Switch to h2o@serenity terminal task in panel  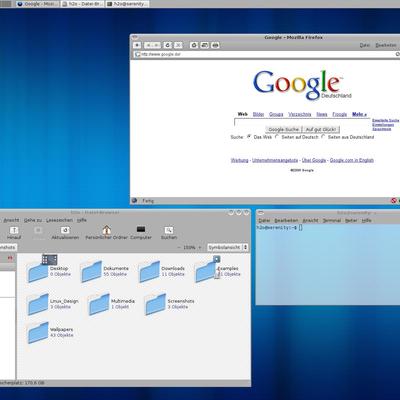127,4
